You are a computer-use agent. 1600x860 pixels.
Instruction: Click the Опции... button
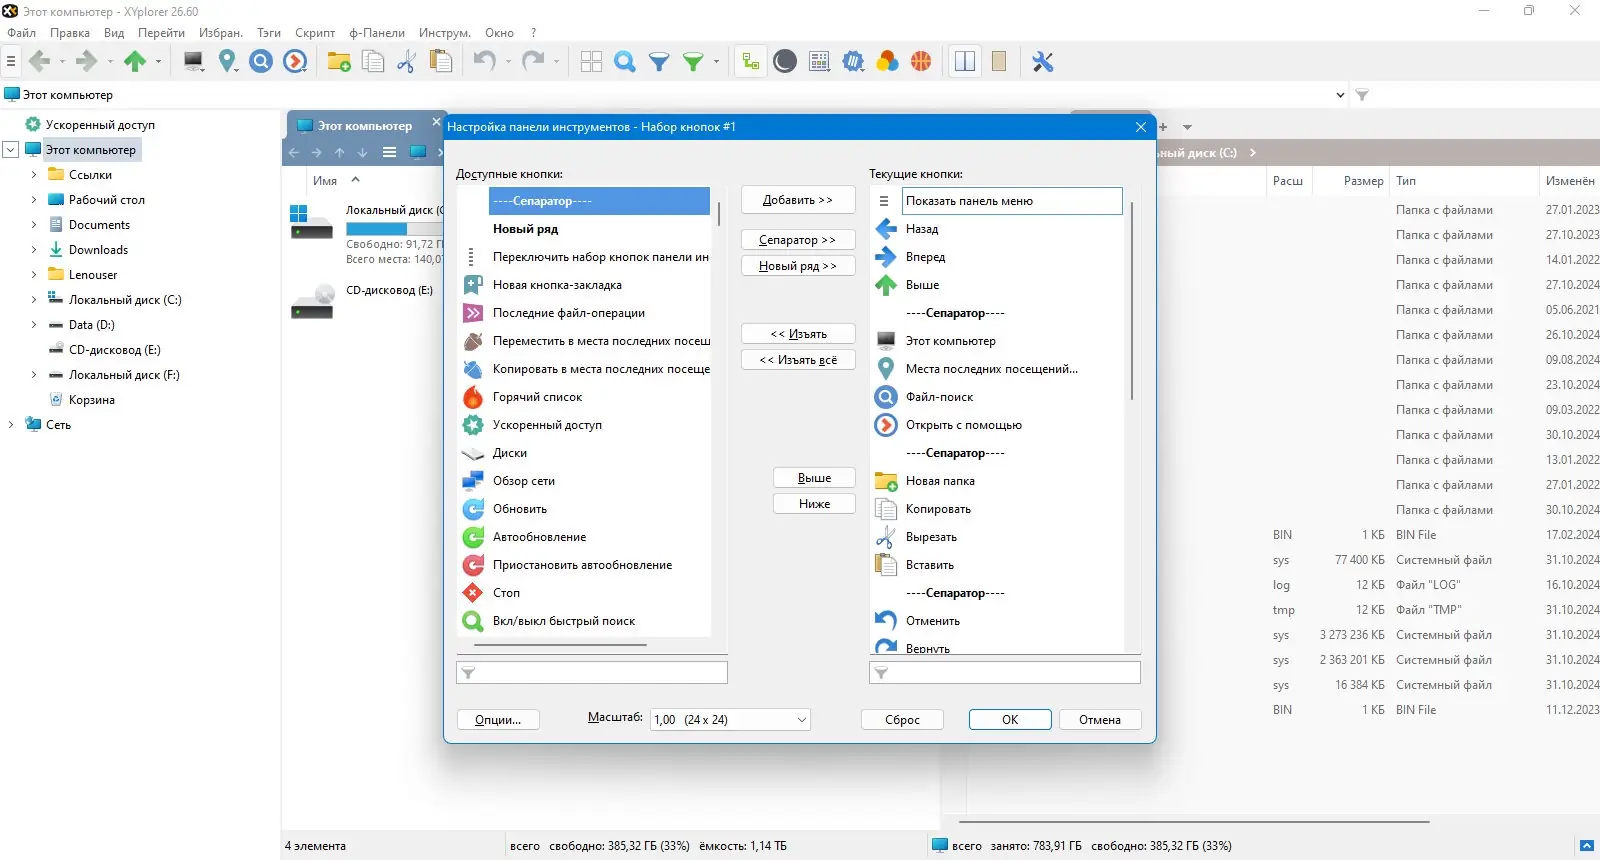click(498, 720)
